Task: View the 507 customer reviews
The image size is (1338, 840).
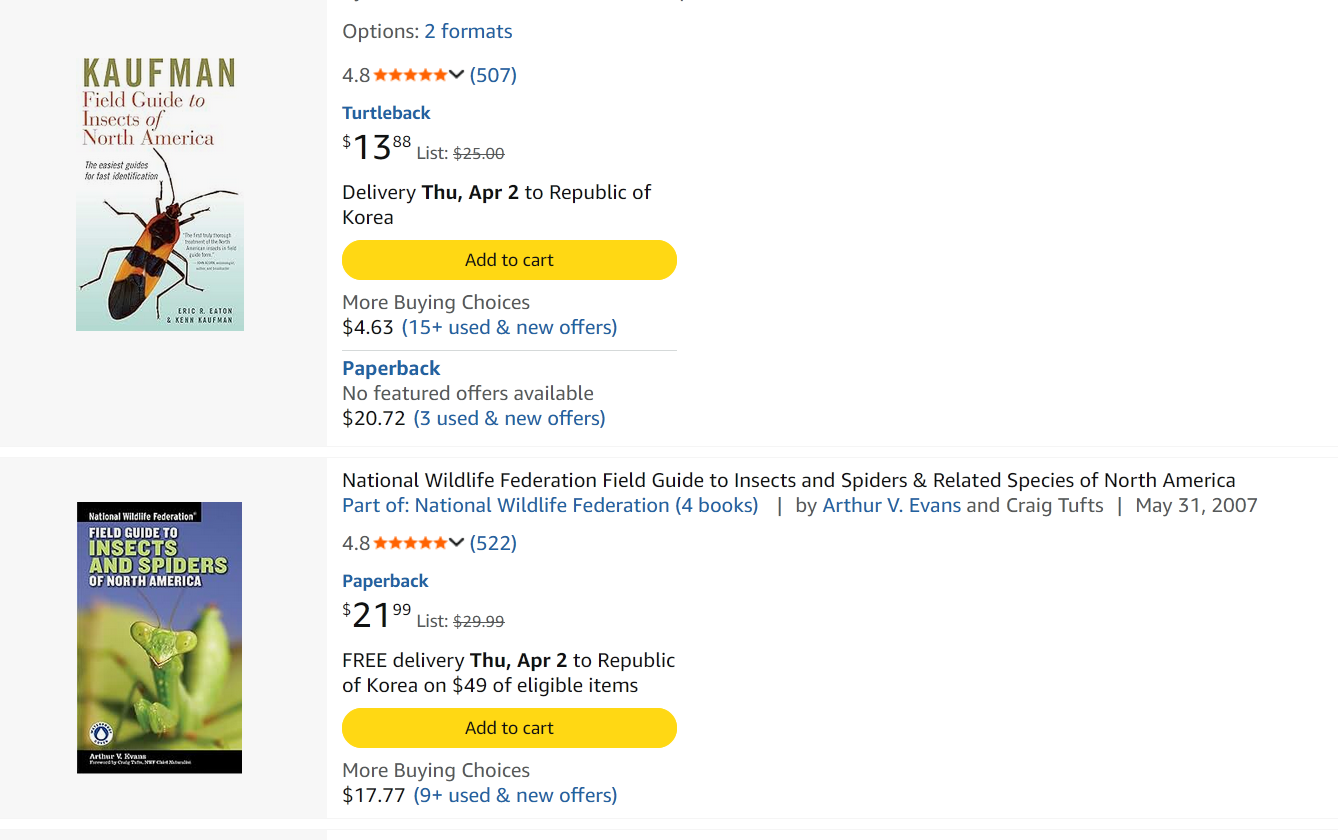Action: [493, 75]
